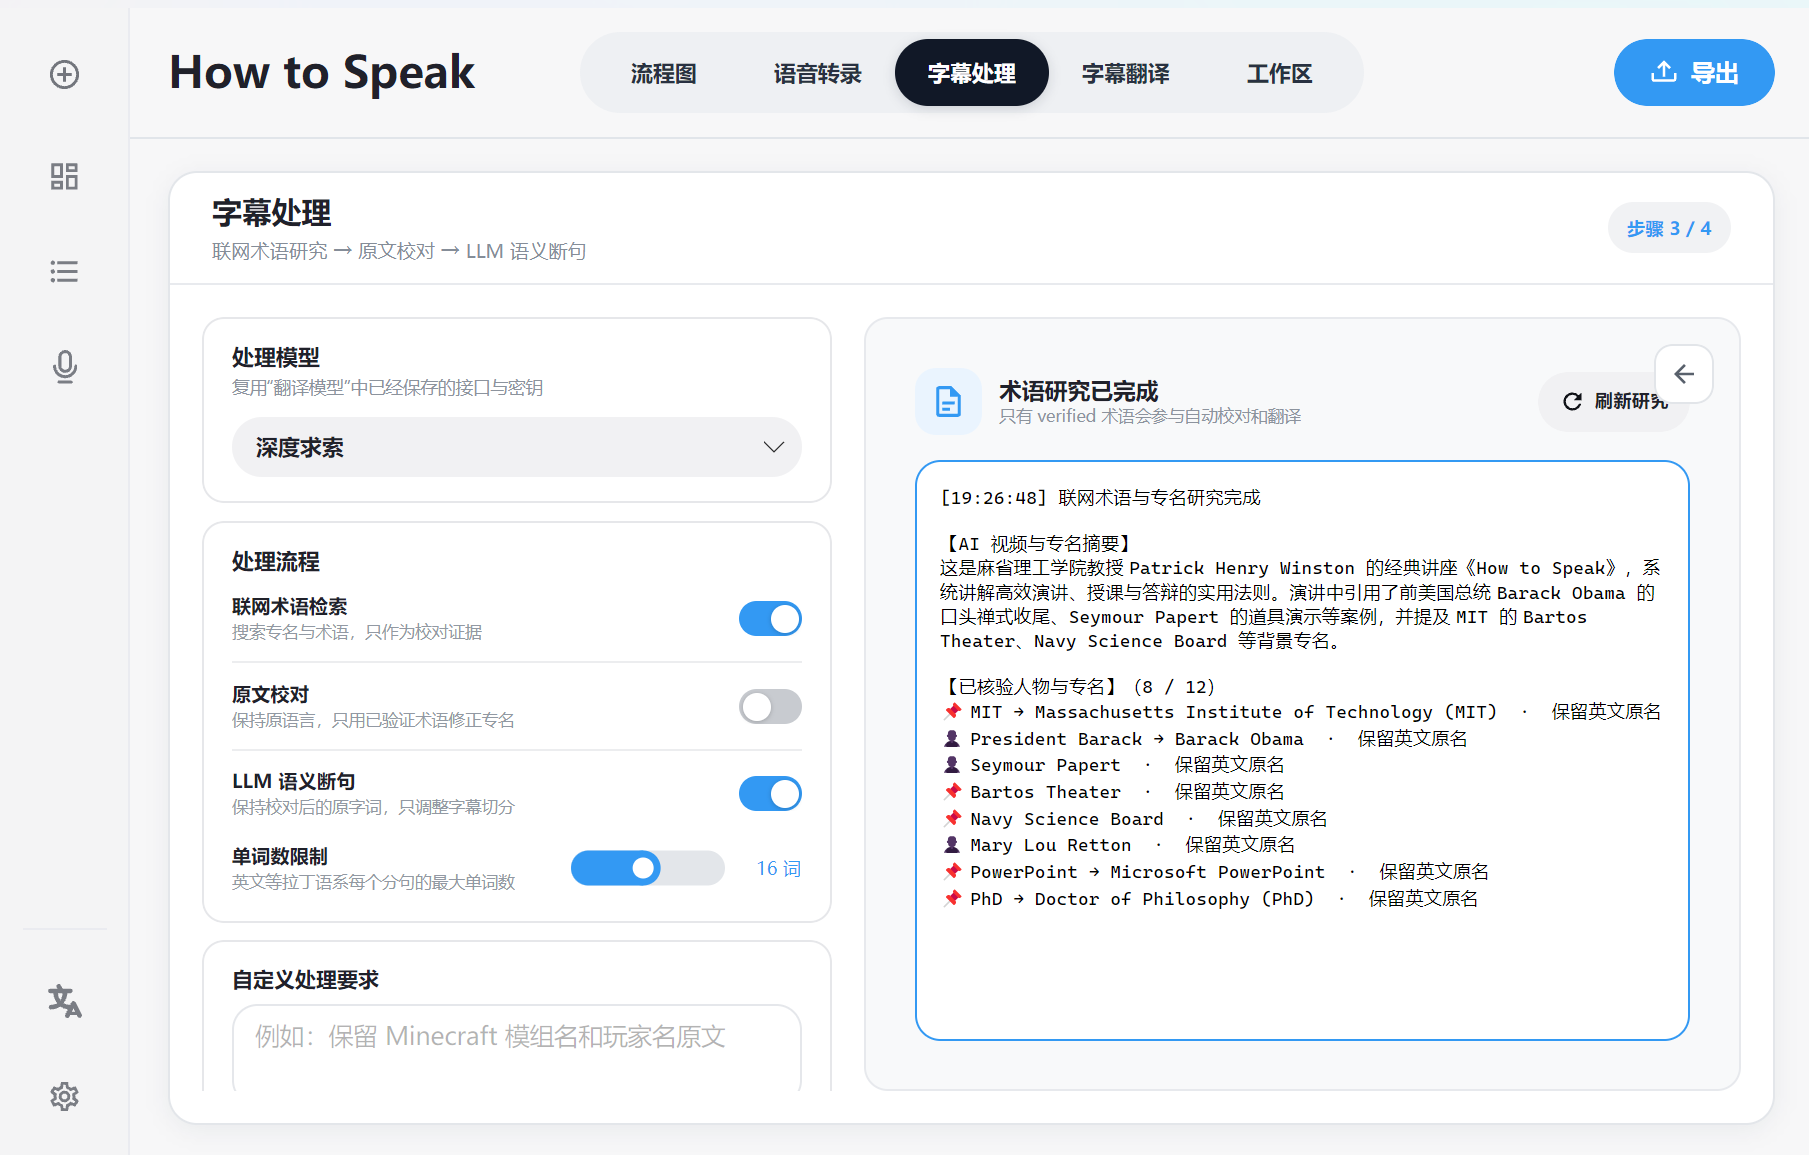Viewport: 1809px width, 1155px height.
Task: Click the document icon beside 术语研究已完成
Action: point(948,402)
